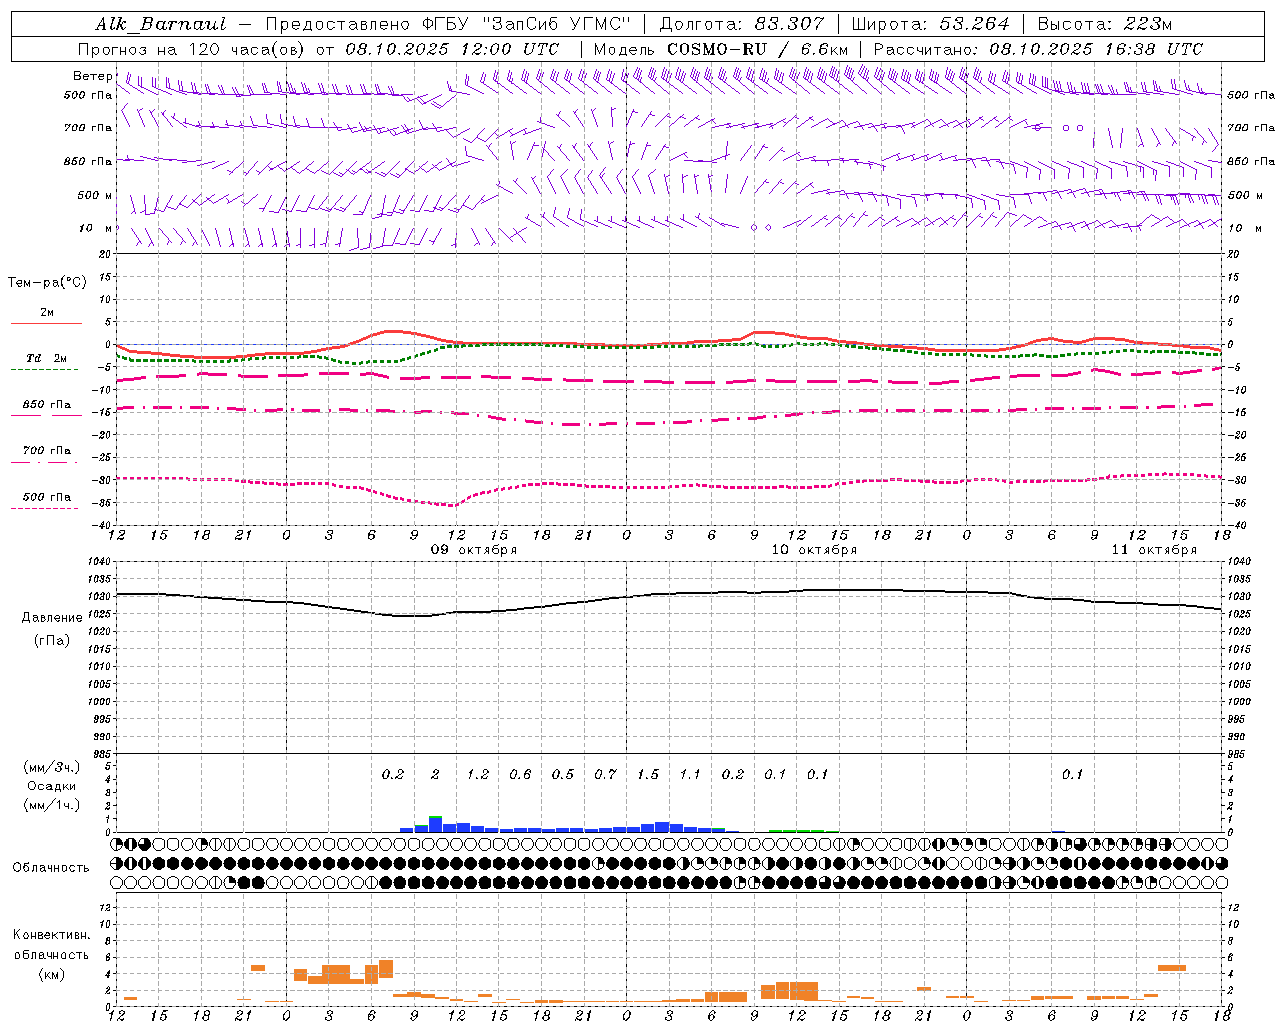This screenshot has height=1024, width=1280.
Task: Click the Осадки panel label
Action: click(x=52, y=786)
